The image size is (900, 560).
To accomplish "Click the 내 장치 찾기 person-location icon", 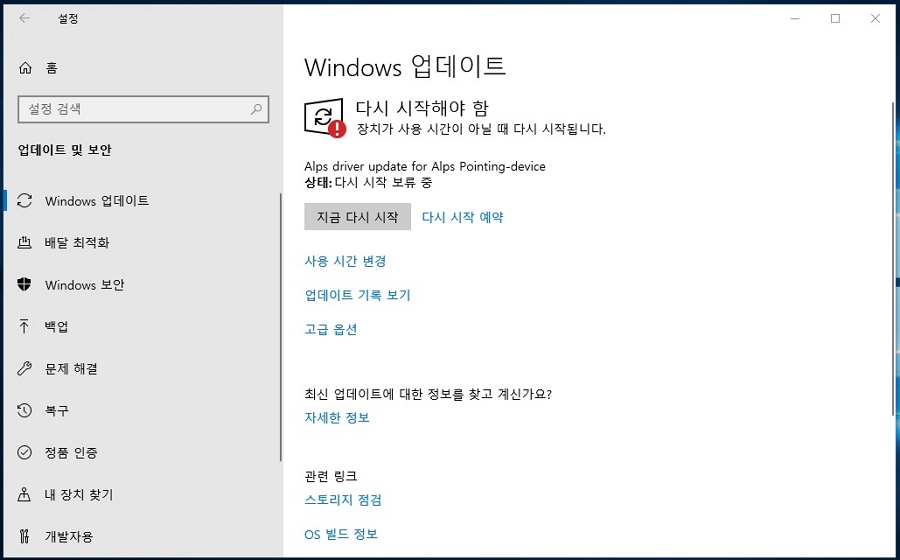I will tap(24, 494).
